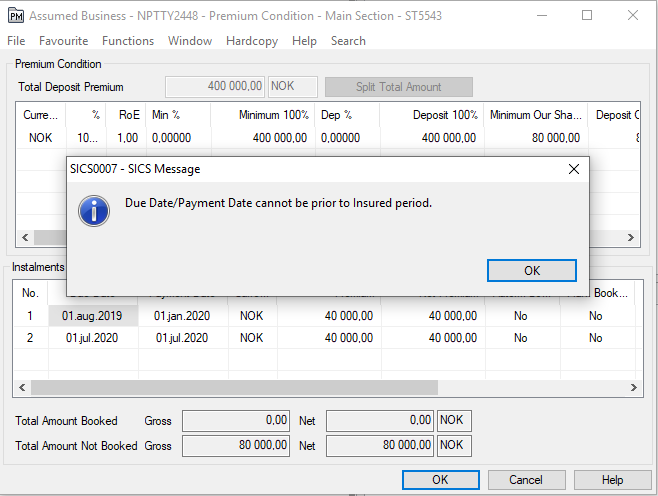Minimize the Assumed Business window
The width and height of the screenshot is (658, 496).
pyautogui.click(x=541, y=16)
